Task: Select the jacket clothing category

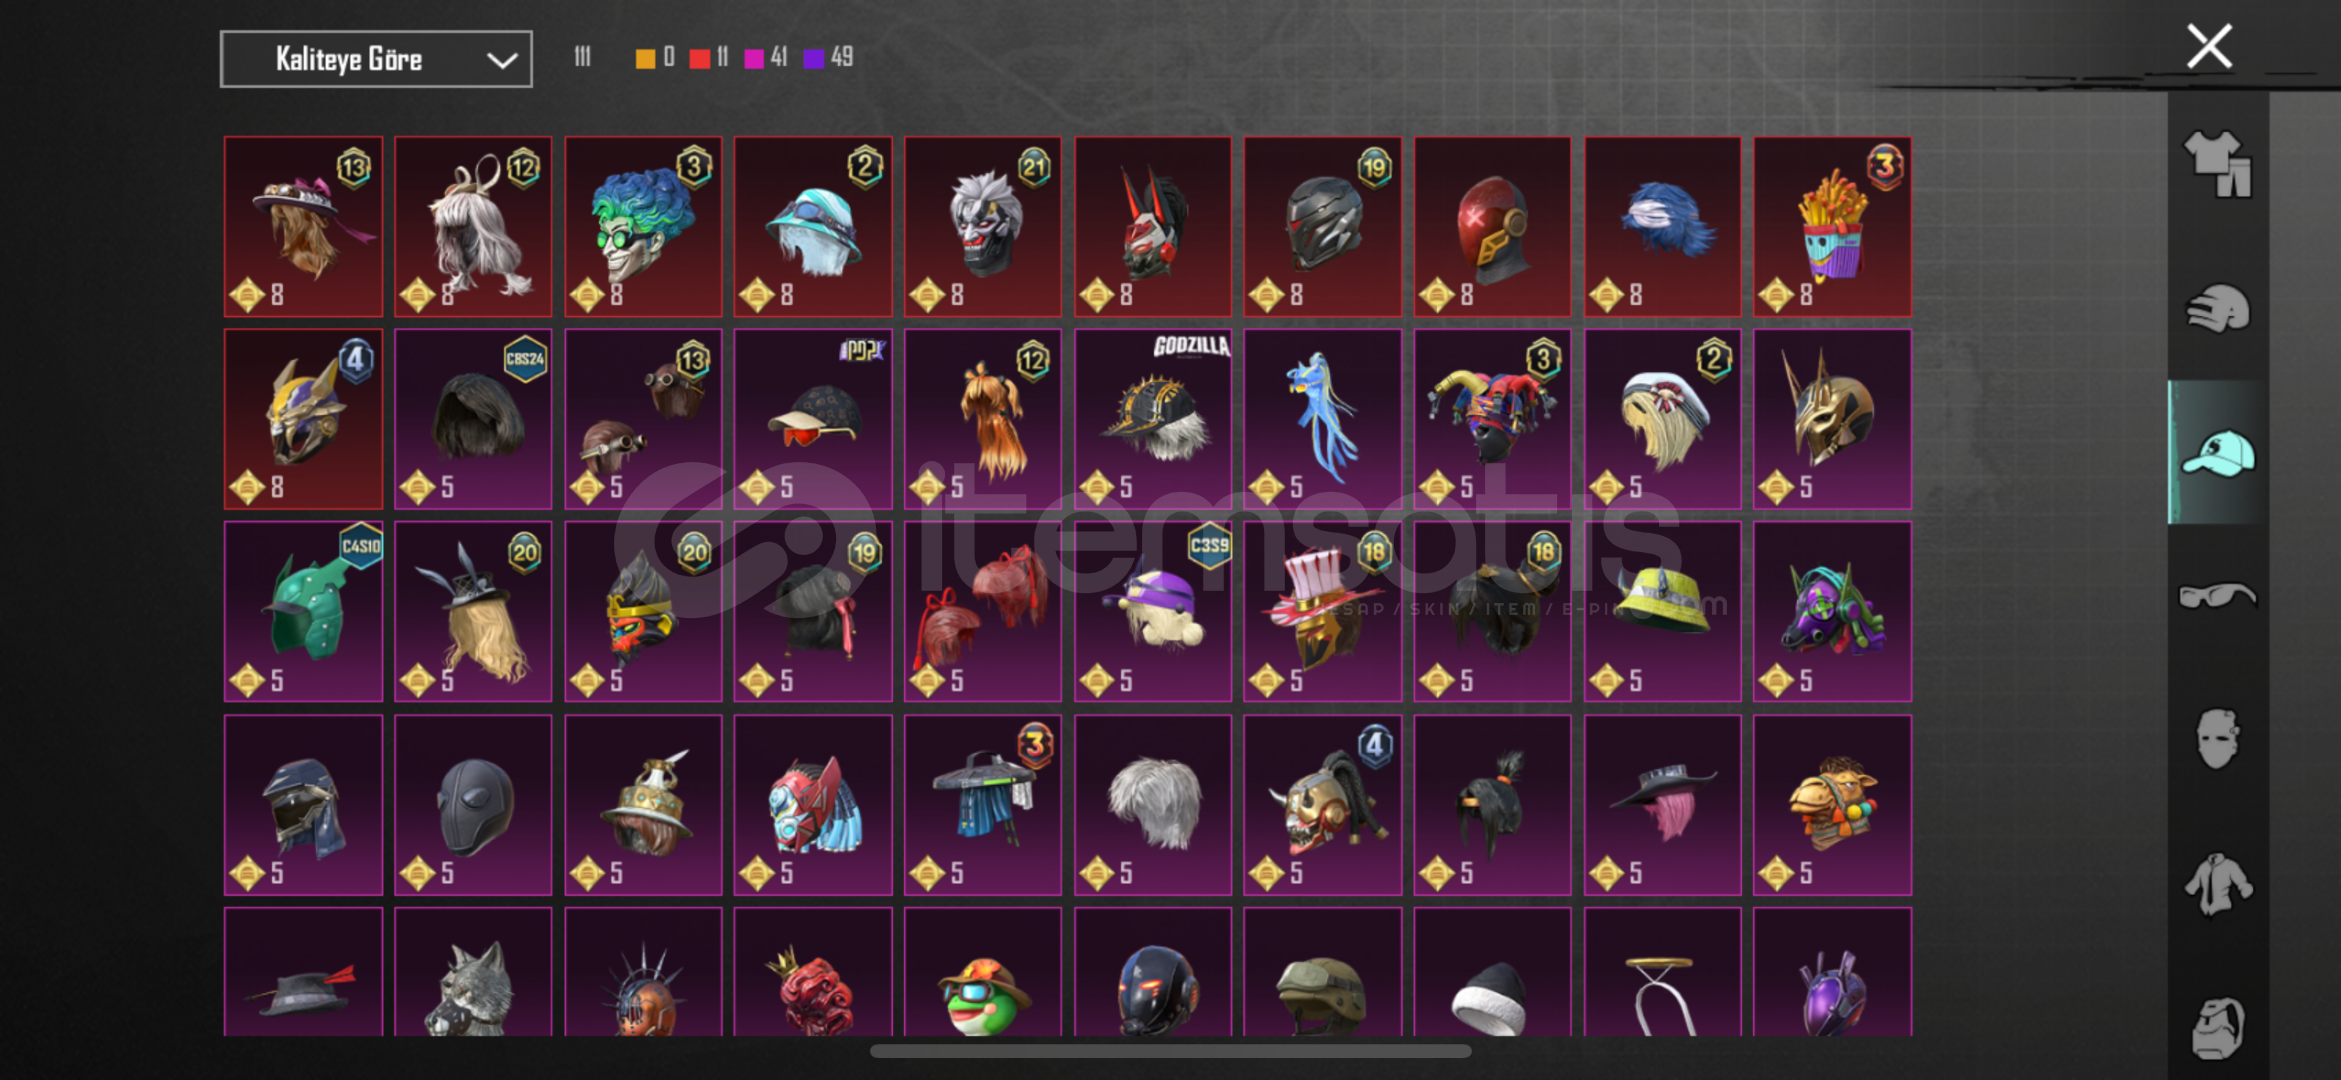Action: pos(2217,884)
